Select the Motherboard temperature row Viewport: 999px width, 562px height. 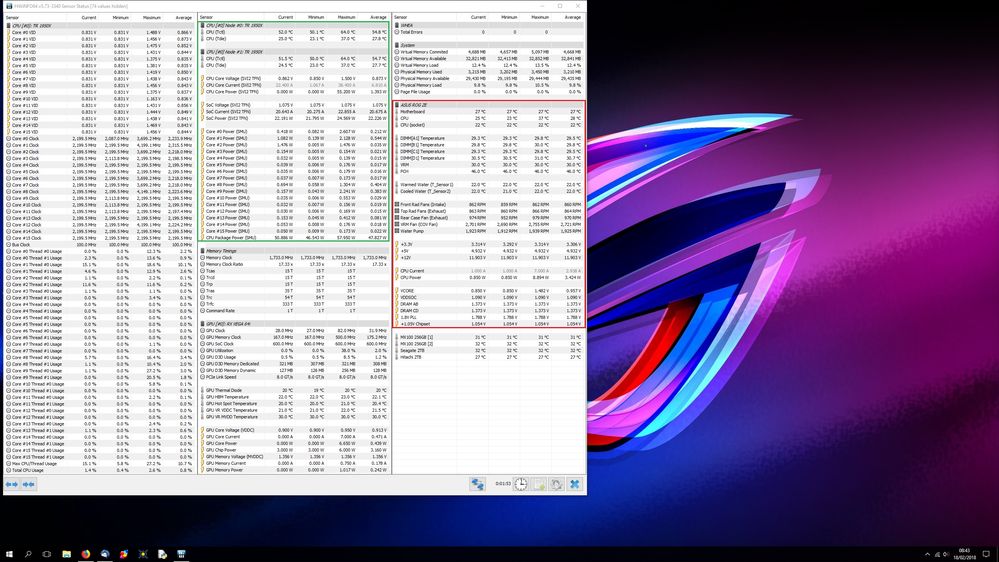(489, 112)
